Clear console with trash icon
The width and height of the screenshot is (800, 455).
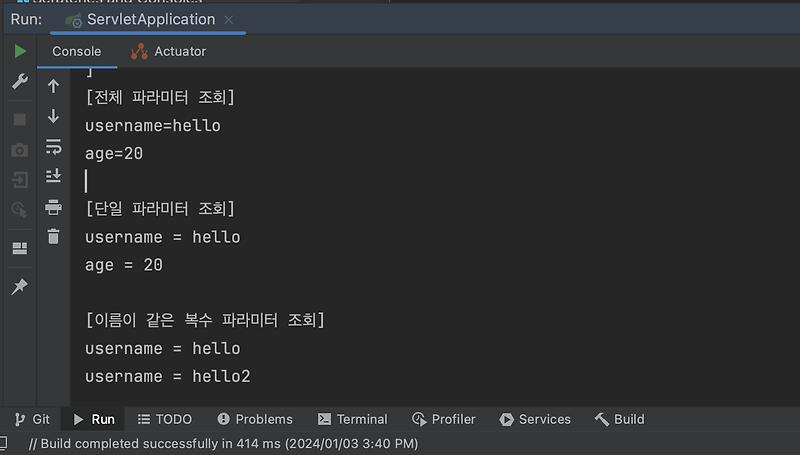click(54, 237)
